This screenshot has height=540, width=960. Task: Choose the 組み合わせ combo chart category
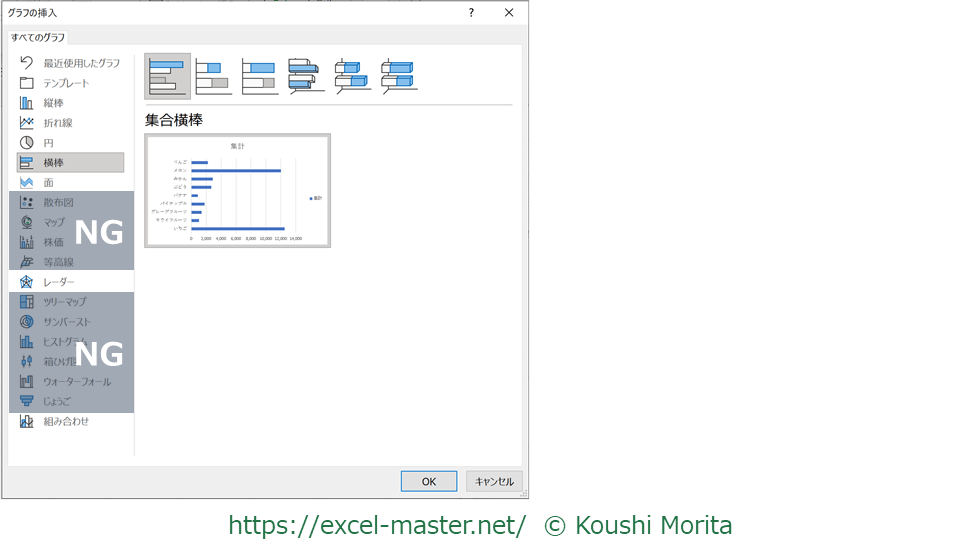point(66,421)
